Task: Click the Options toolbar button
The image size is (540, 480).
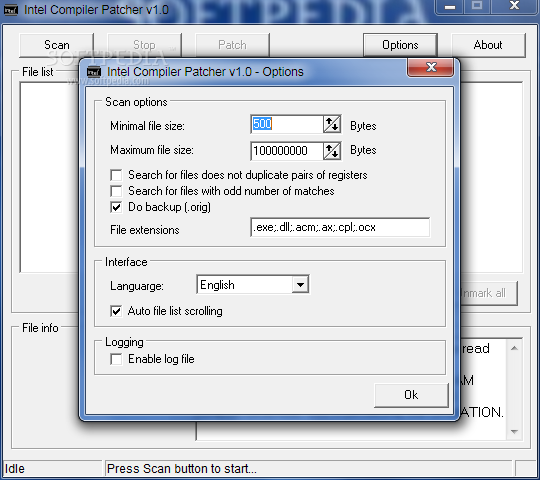Action: click(400, 45)
